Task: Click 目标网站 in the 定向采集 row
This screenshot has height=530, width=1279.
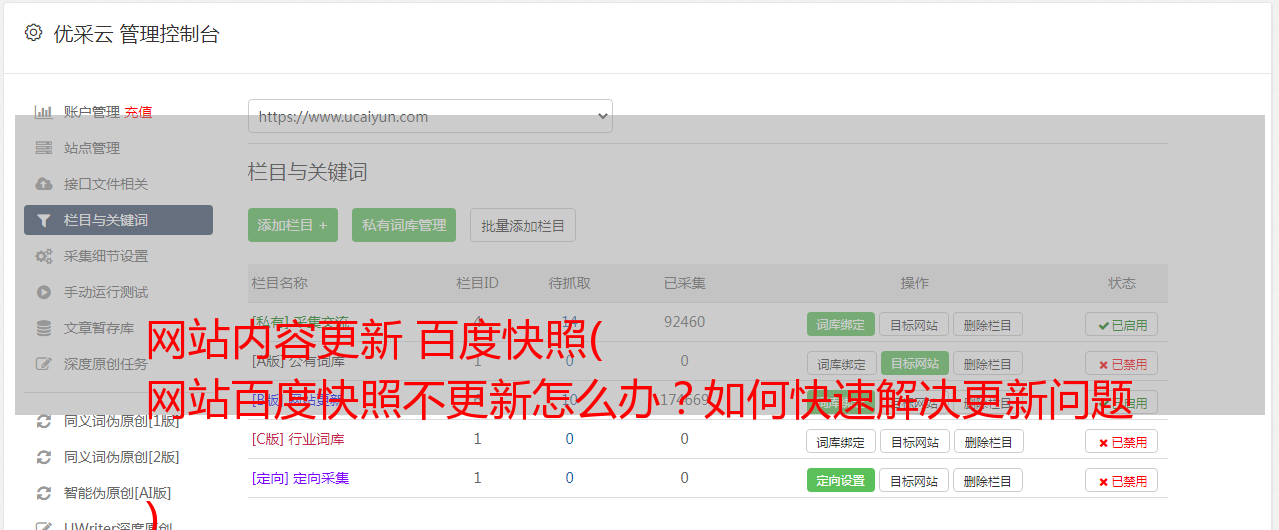Action: [x=914, y=480]
